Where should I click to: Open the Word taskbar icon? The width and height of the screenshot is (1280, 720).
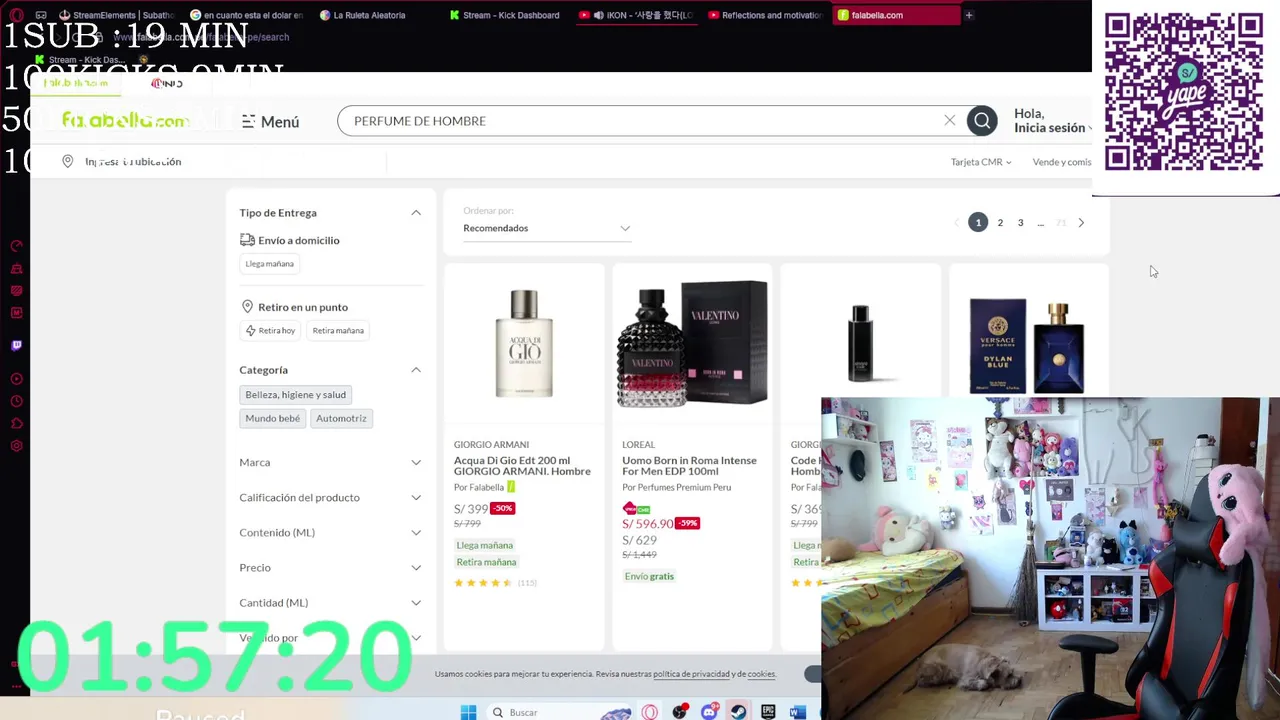click(797, 712)
